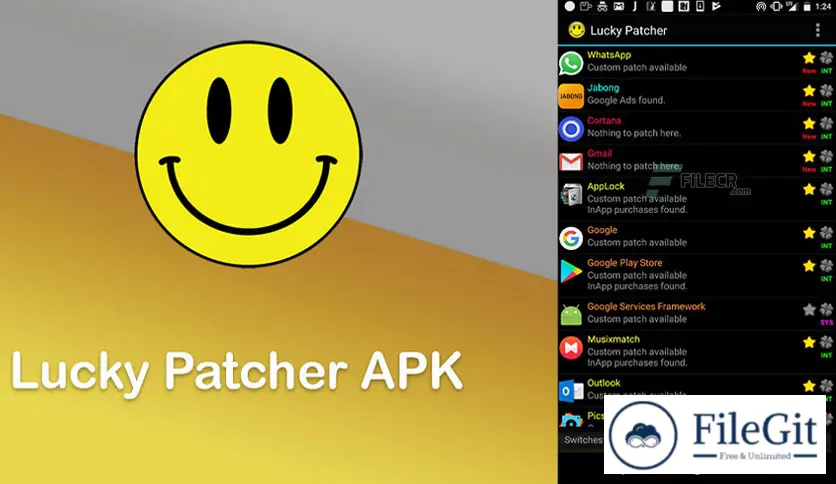Click 'Nothing to patch here.' under Cortana

634,133
